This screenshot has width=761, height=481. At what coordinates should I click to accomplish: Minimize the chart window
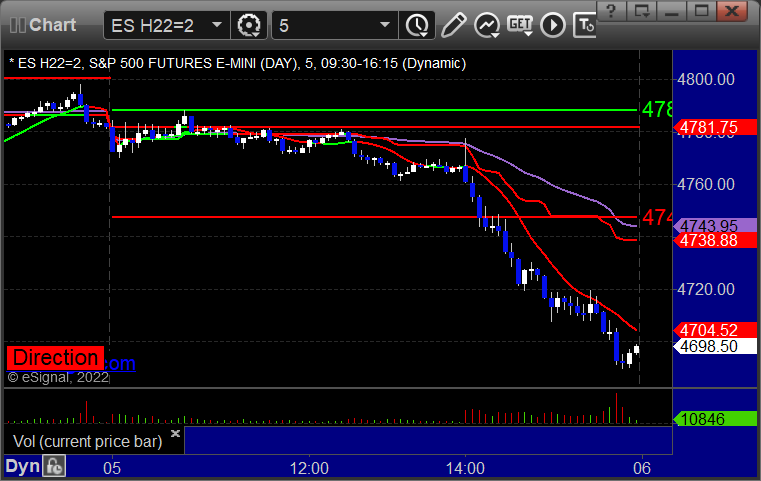(672, 10)
